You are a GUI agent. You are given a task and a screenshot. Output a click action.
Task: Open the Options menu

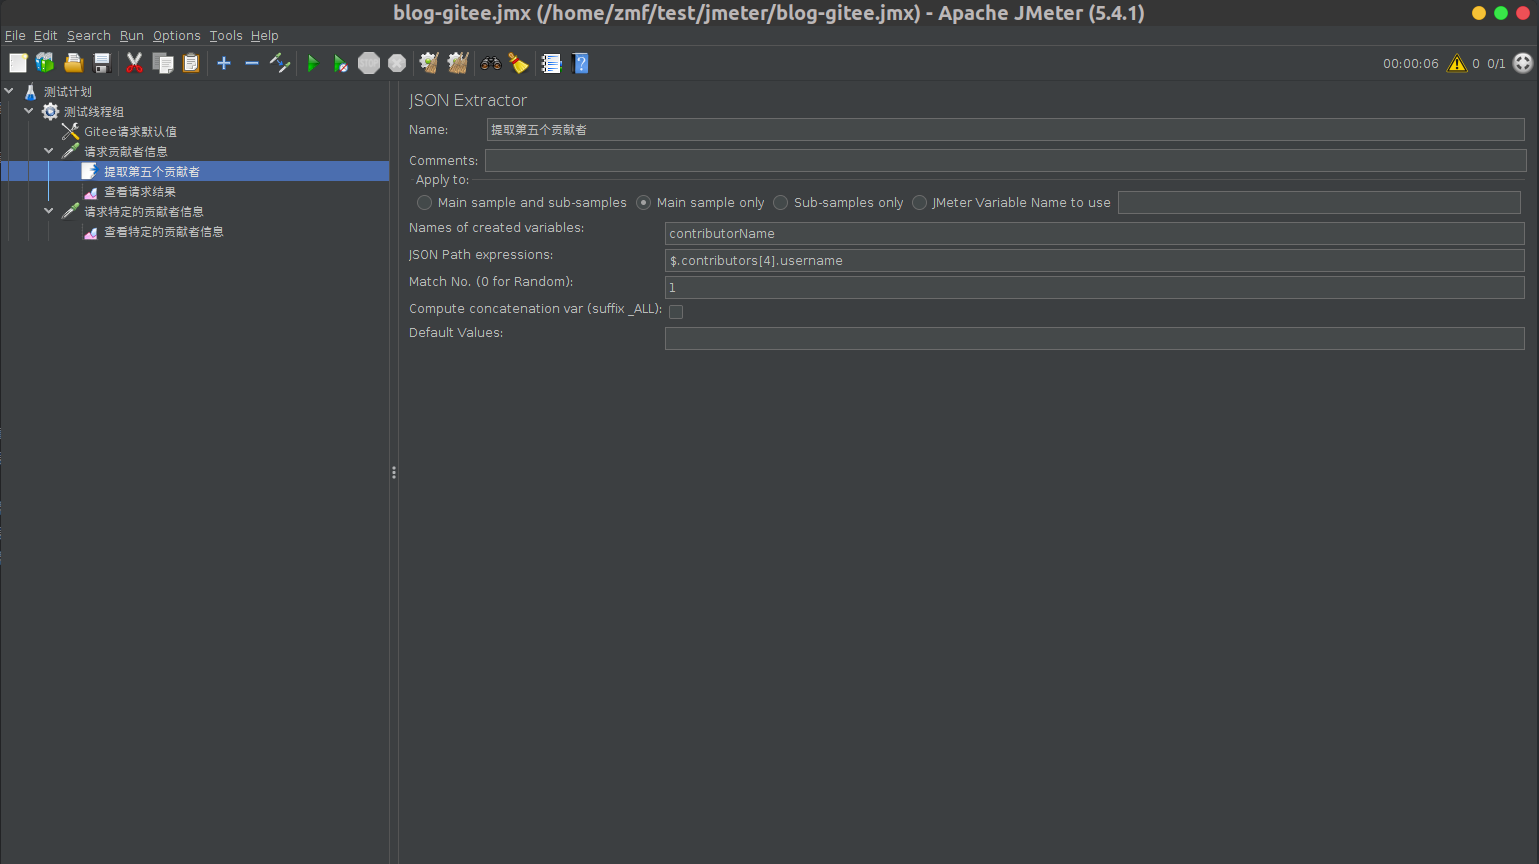click(176, 35)
